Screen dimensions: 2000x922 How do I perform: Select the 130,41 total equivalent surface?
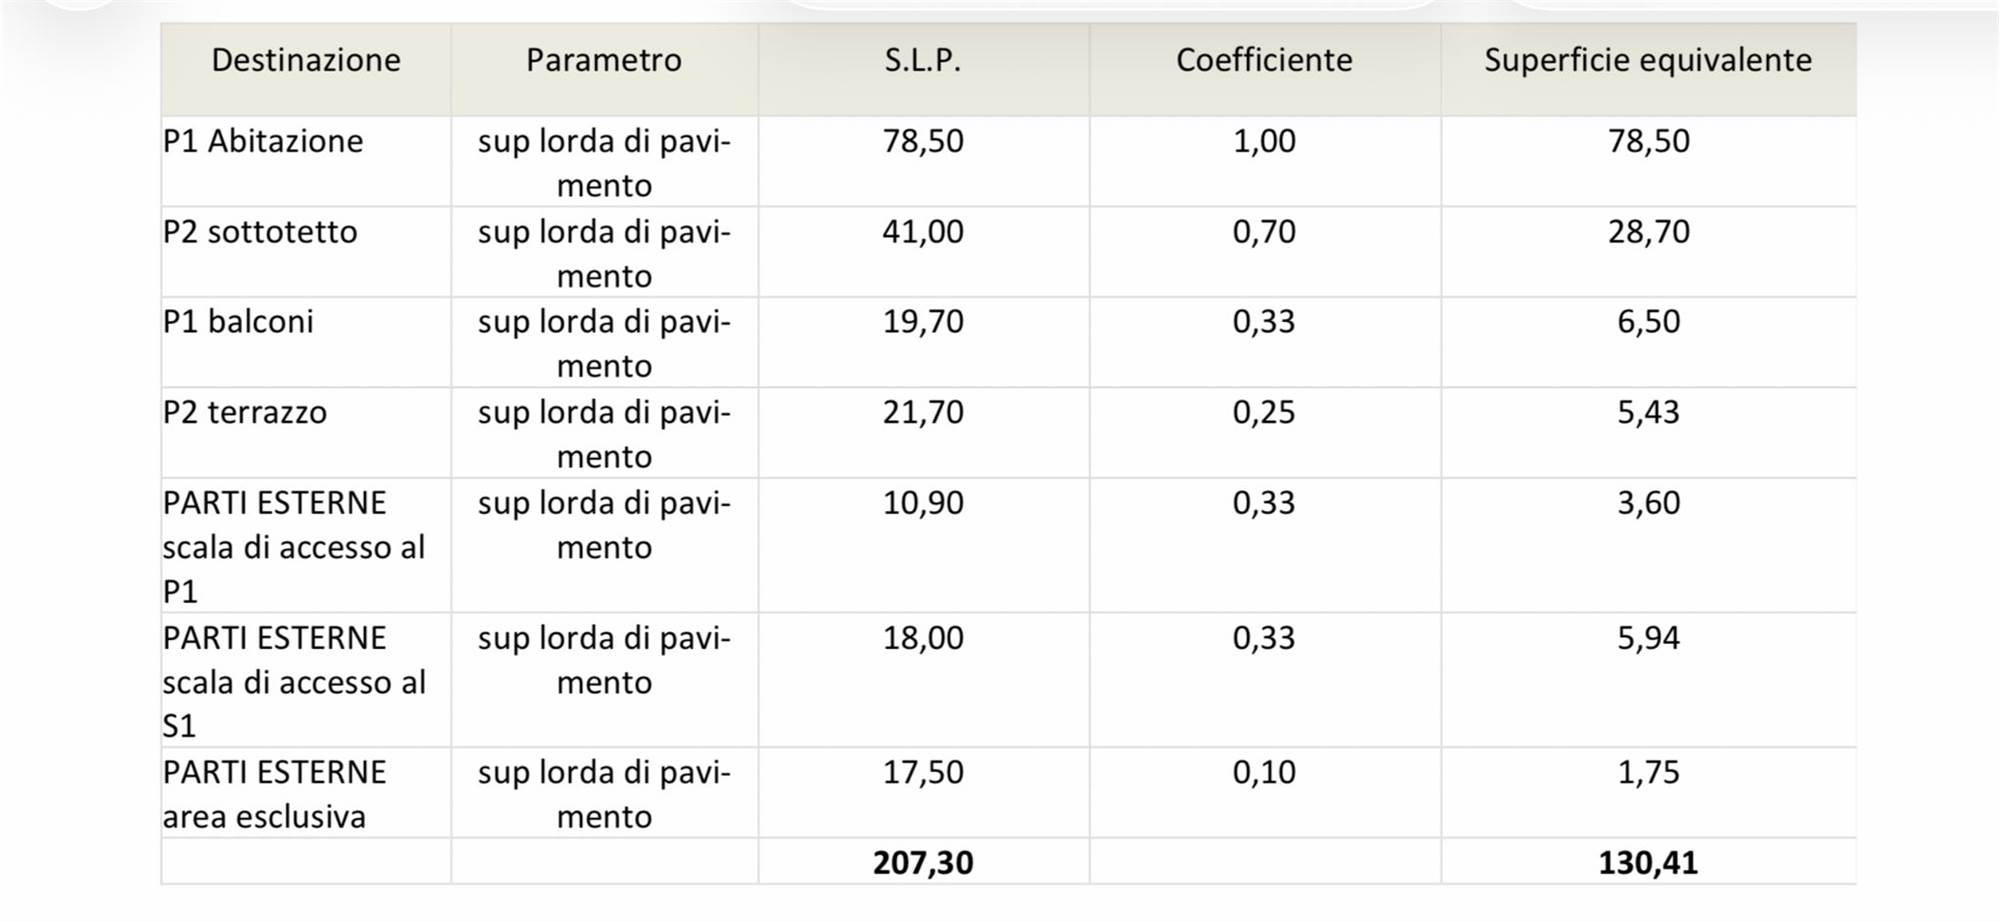click(x=1648, y=862)
